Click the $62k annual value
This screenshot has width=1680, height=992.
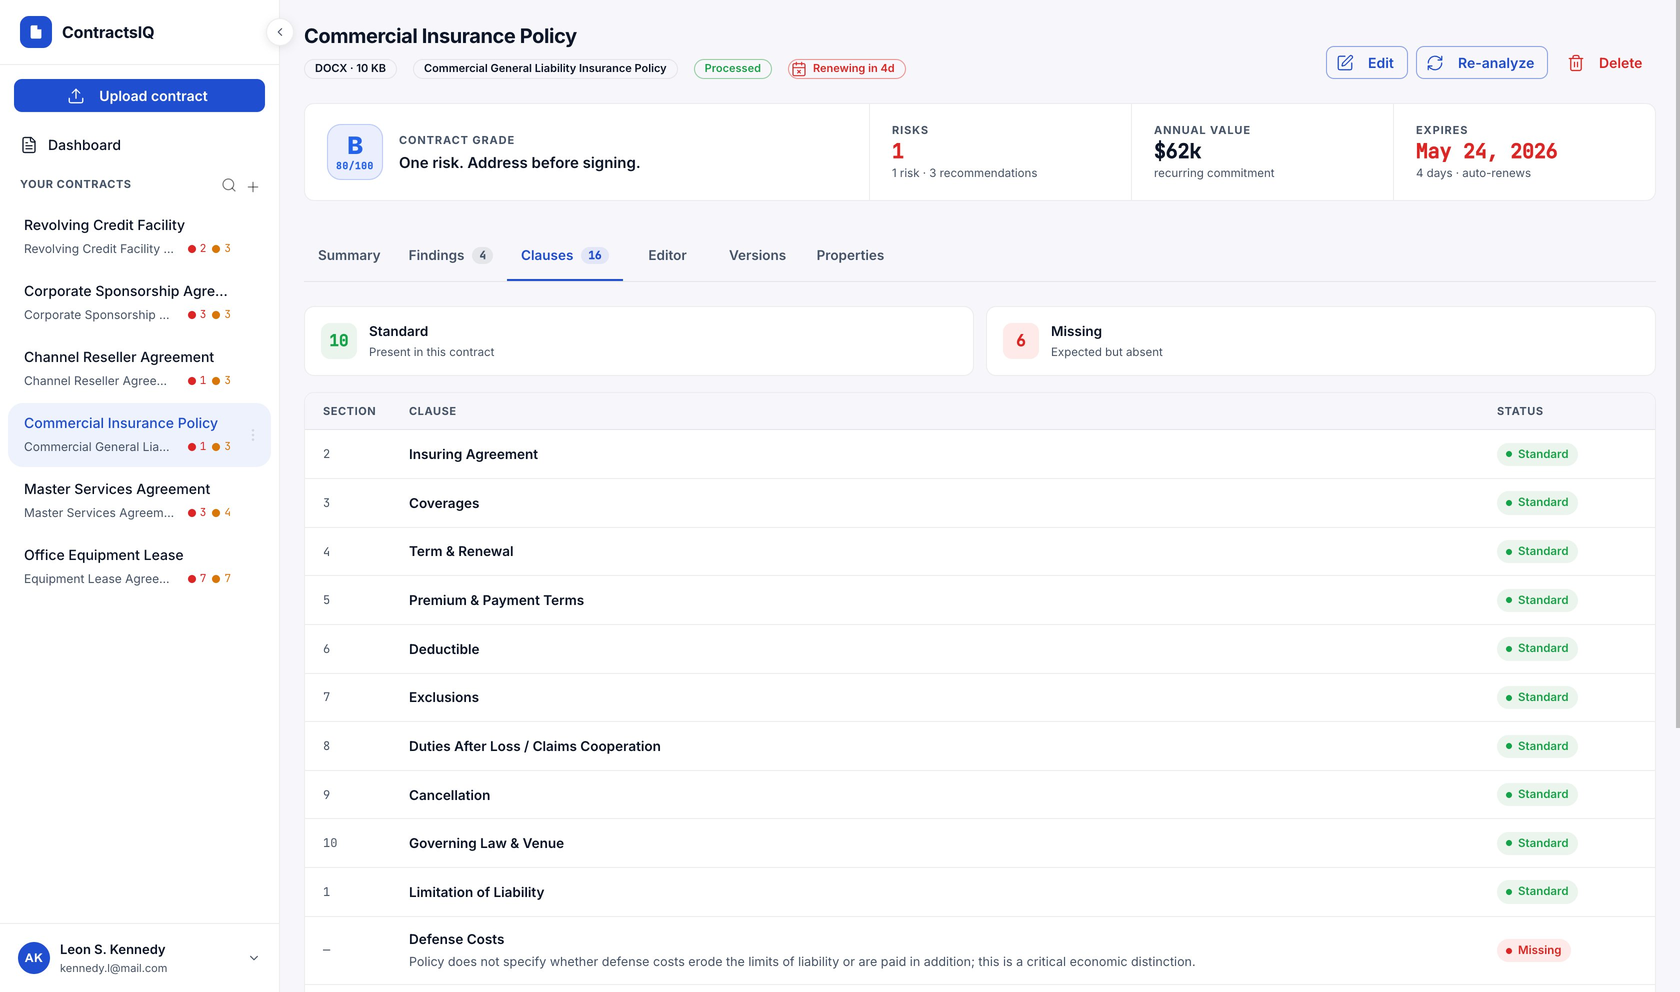click(1177, 151)
